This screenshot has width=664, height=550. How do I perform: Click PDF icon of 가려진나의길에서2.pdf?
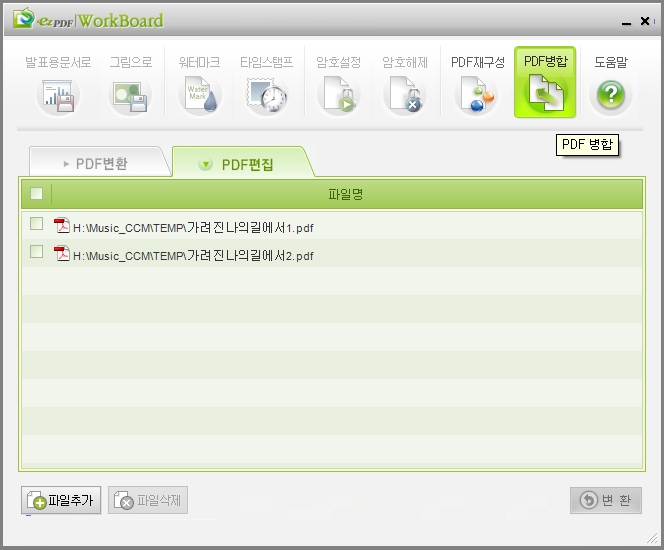62,253
